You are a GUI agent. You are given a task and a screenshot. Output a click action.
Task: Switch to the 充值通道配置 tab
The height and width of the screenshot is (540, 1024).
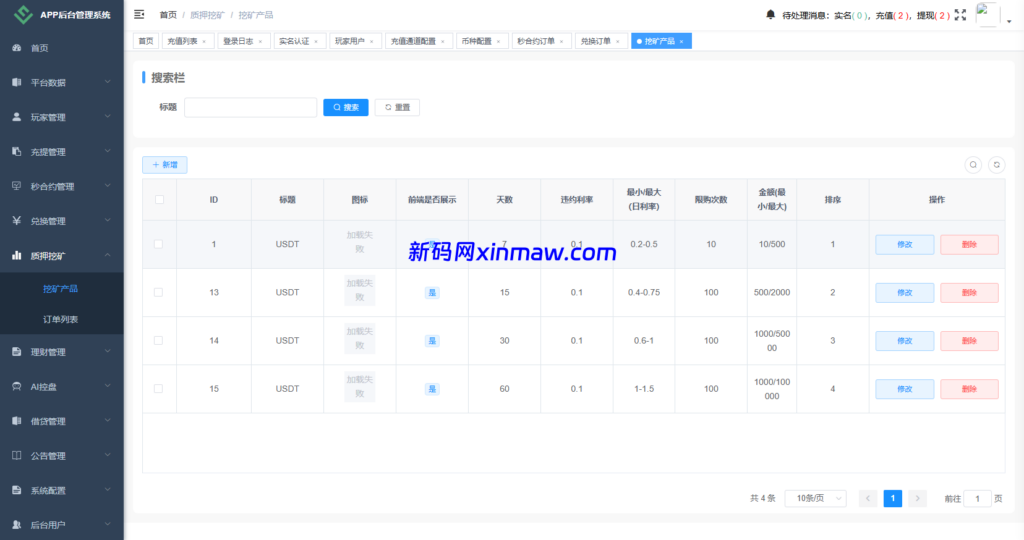click(x=417, y=41)
